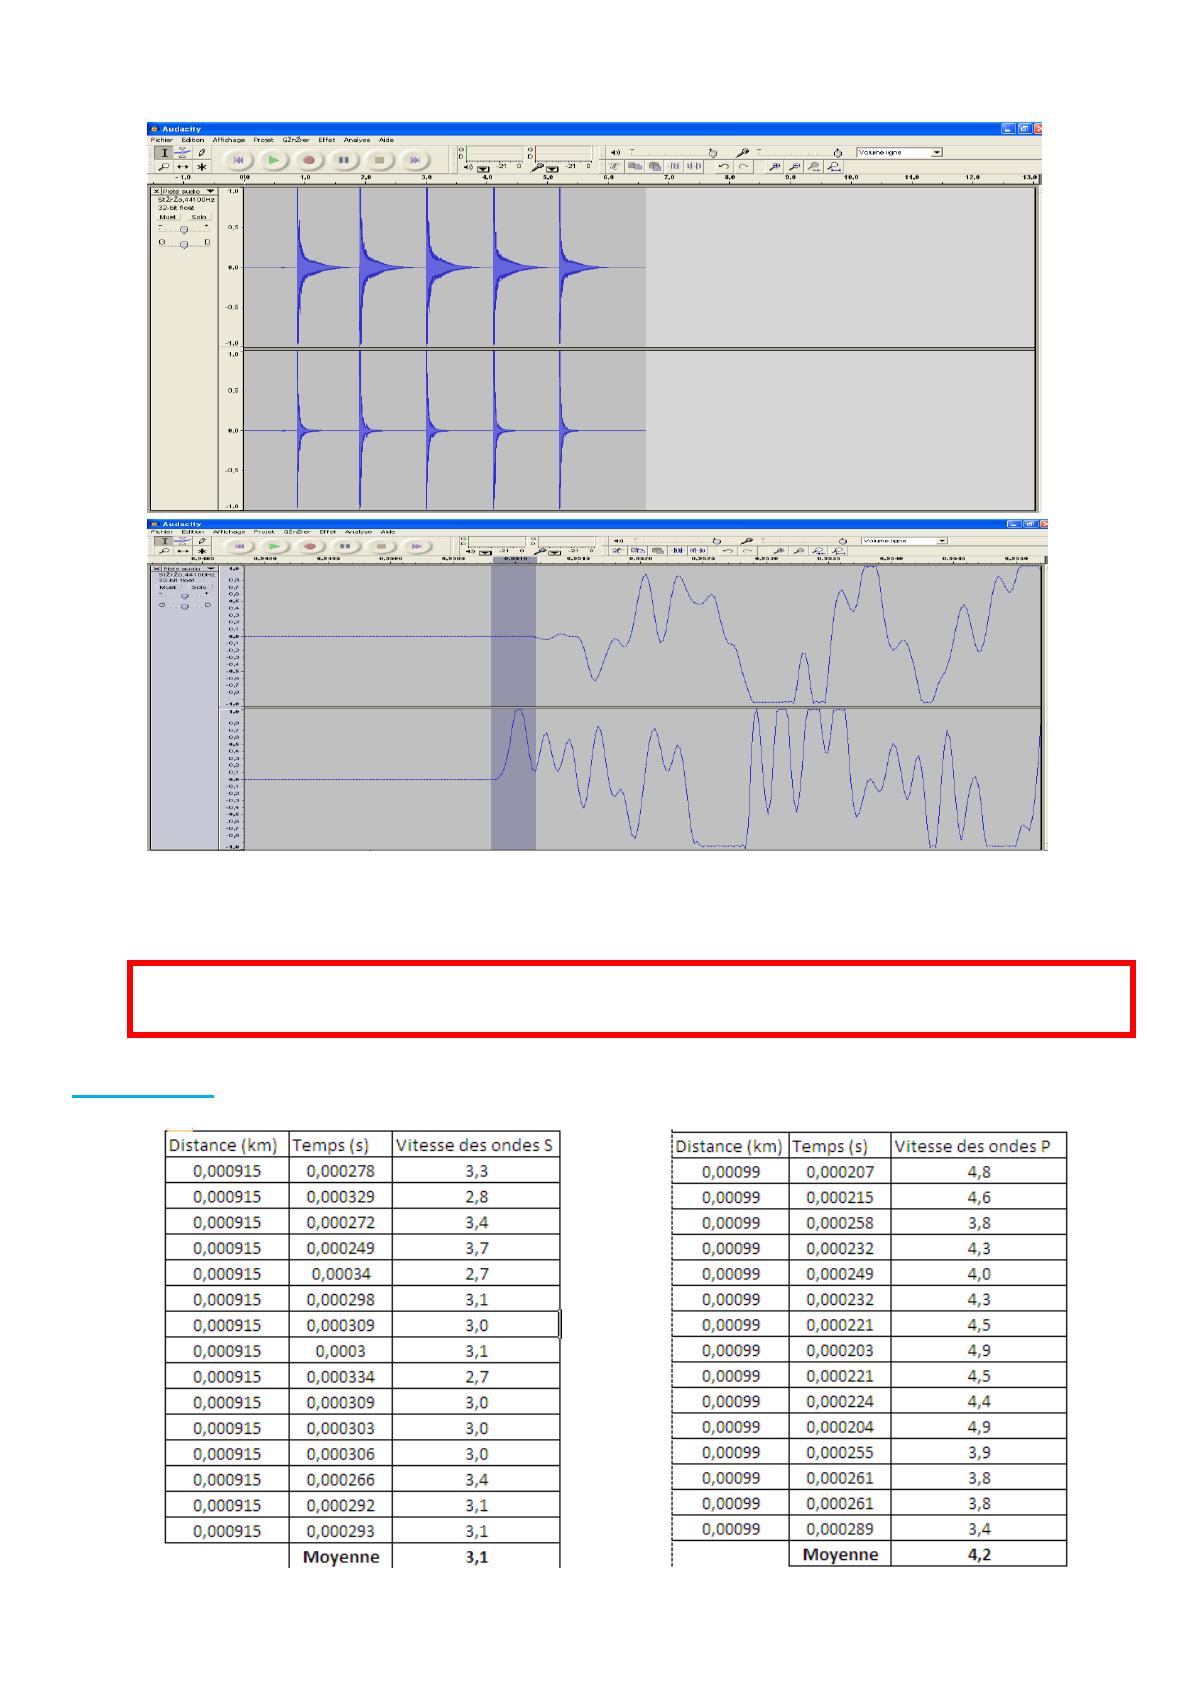Click the Undo arrow in upper Audacity toolbar
The image size is (1191, 1684).
coord(724,167)
